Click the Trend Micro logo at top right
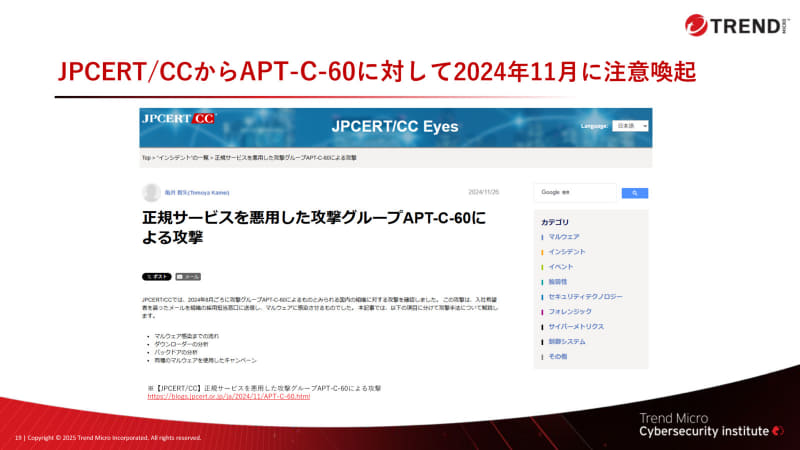This screenshot has height=450, width=800. click(737, 26)
